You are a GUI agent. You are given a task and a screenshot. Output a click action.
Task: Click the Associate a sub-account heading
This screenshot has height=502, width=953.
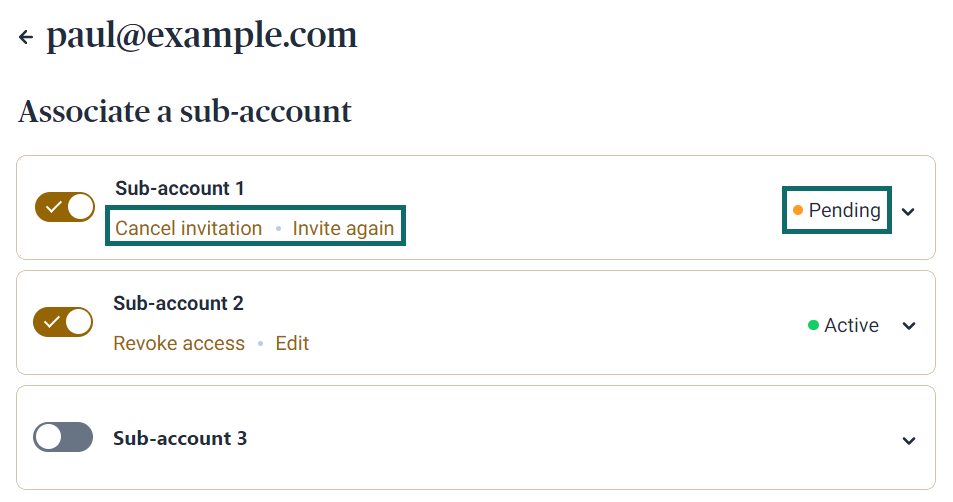coord(185,111)
